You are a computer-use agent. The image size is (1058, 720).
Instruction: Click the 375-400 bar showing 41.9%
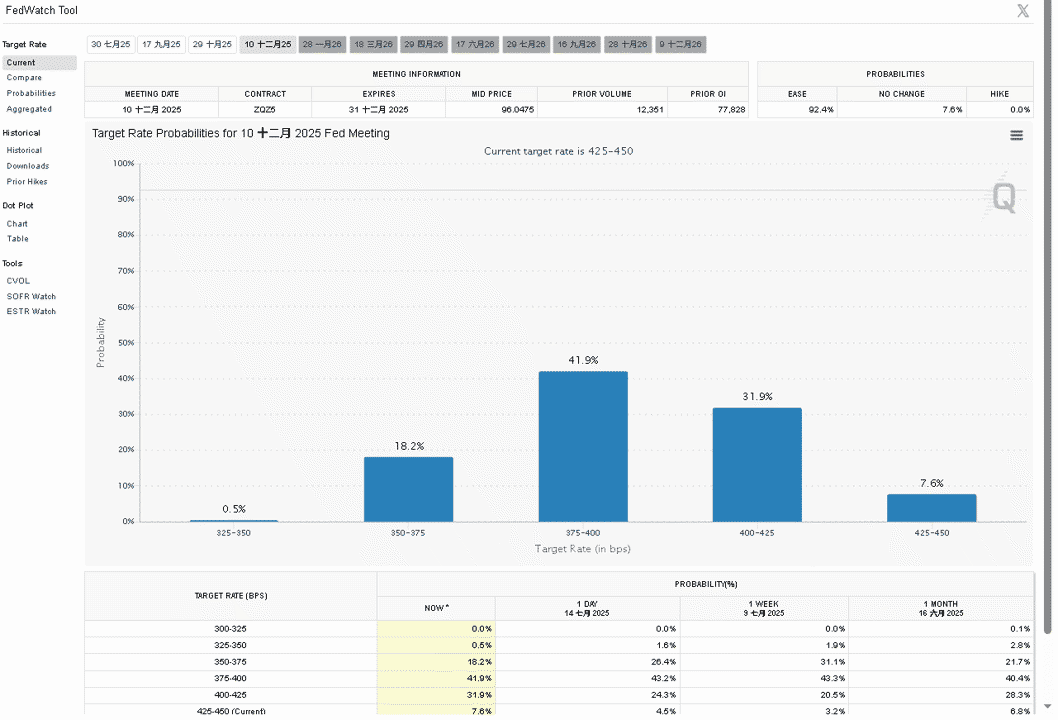[583, 446]
